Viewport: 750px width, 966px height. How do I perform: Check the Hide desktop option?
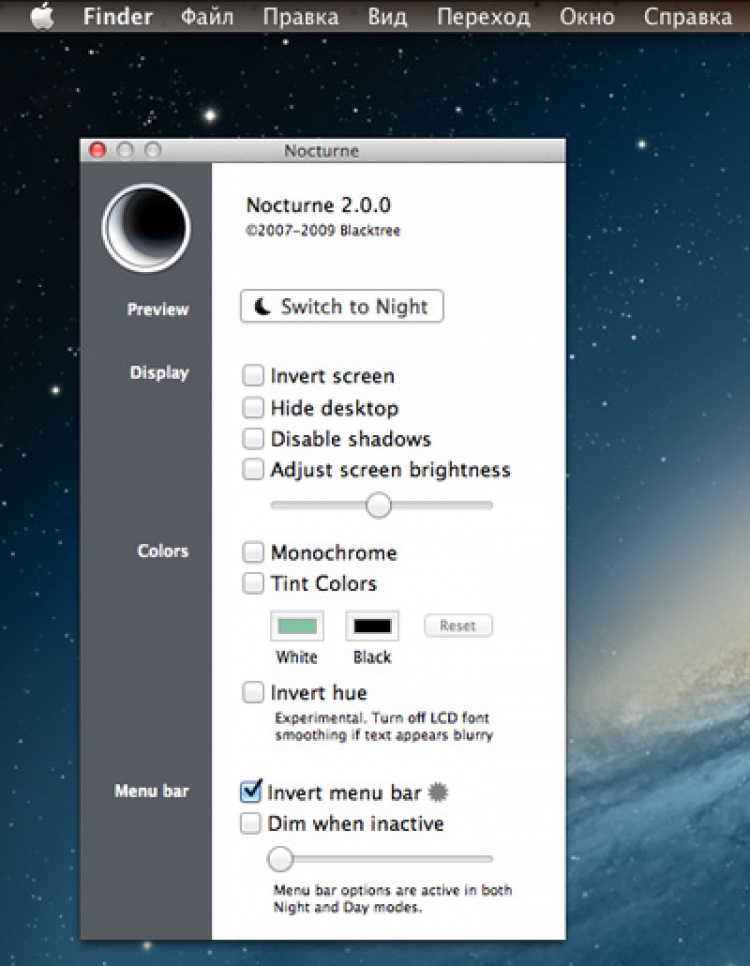pos(254,408)
